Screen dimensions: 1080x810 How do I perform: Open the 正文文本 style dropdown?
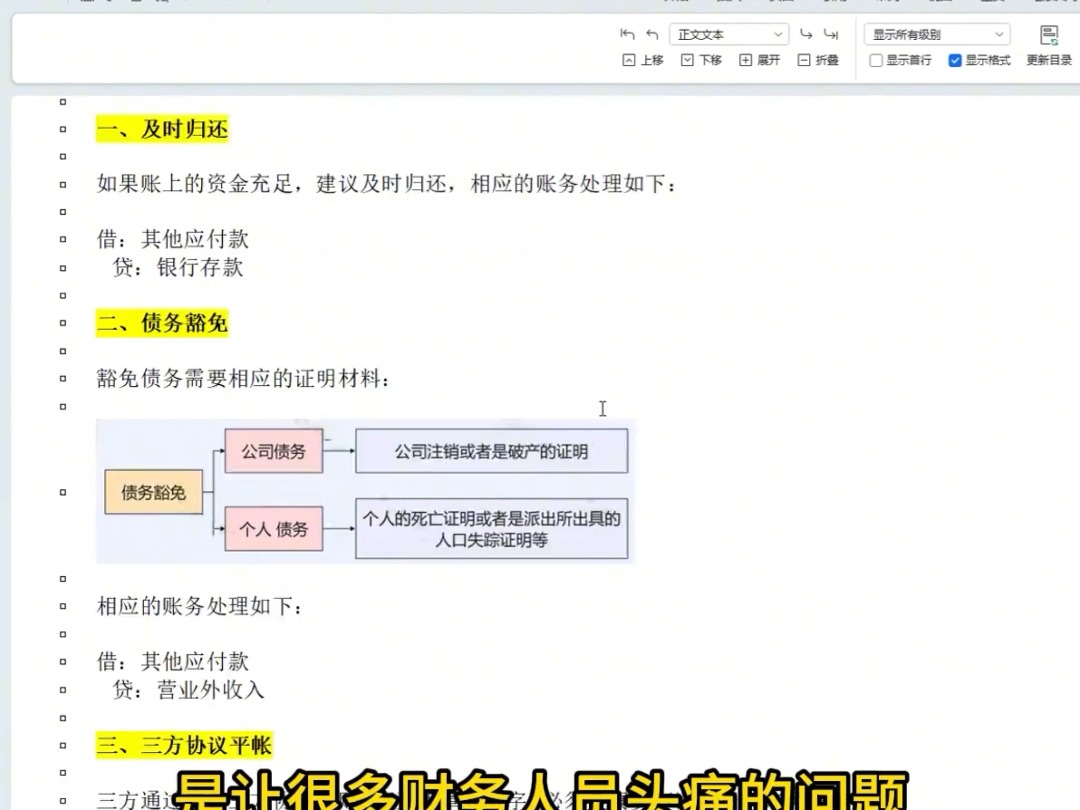[730, 33]
